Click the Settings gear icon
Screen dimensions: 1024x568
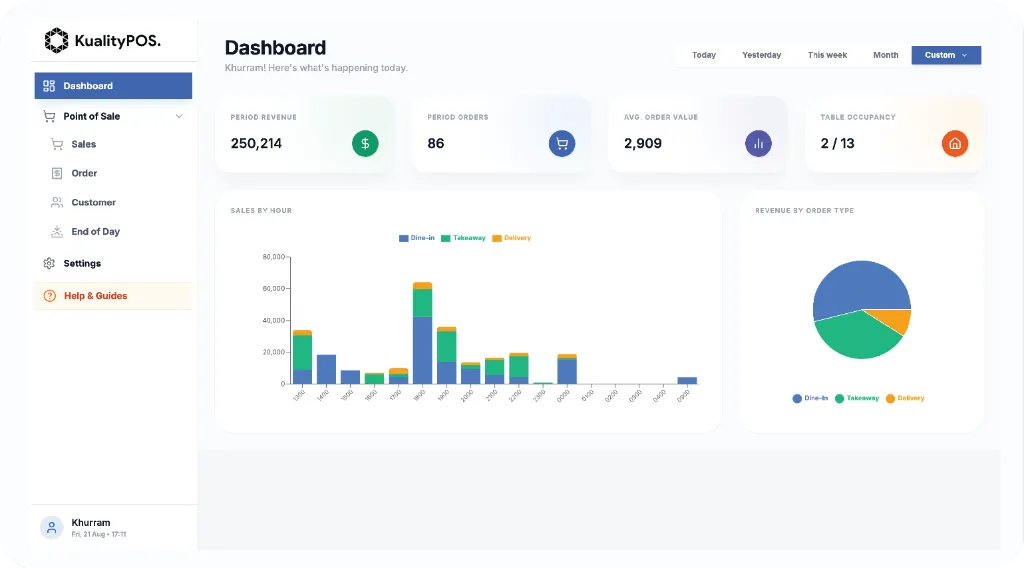point(49,263)
